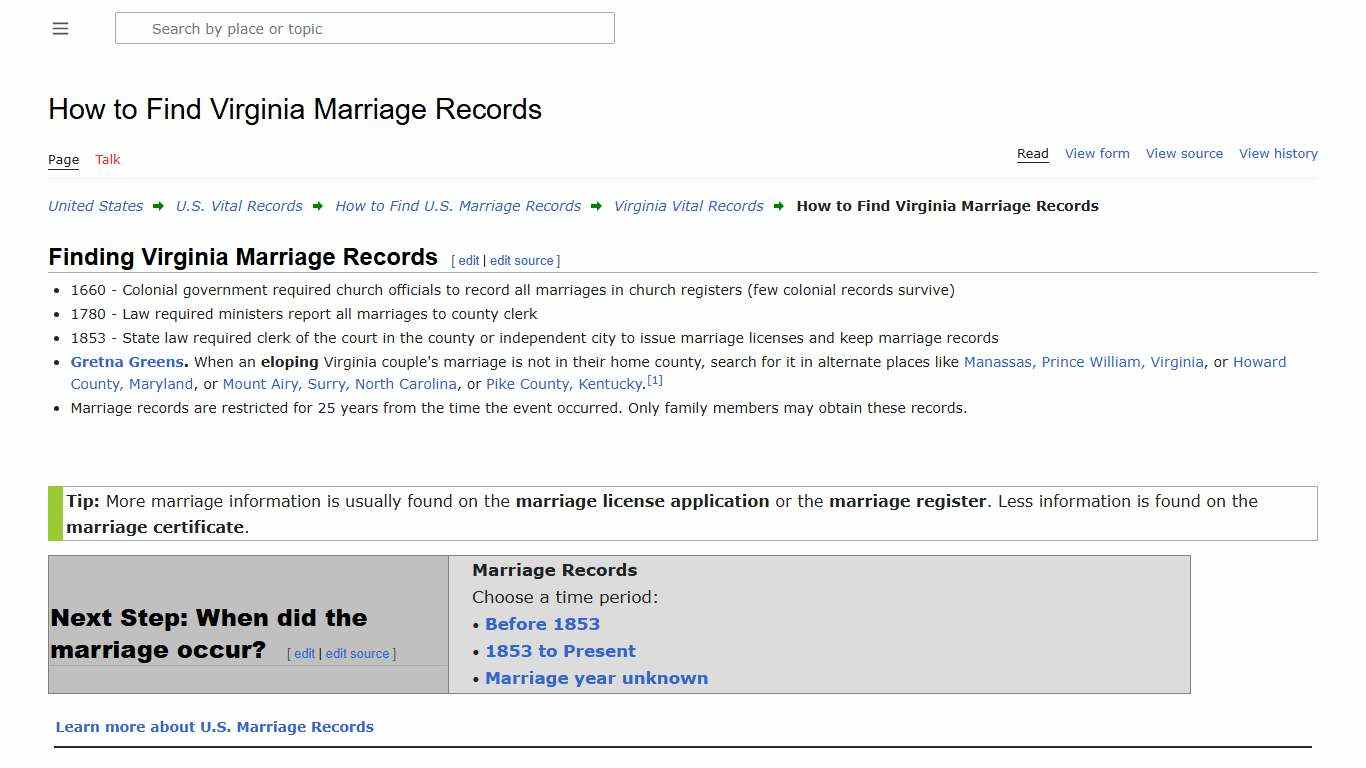The image size is (1366, 768).
Task: Open the Virginia Vital Records breadcrumb link
Action: click(x=688, y=206)
